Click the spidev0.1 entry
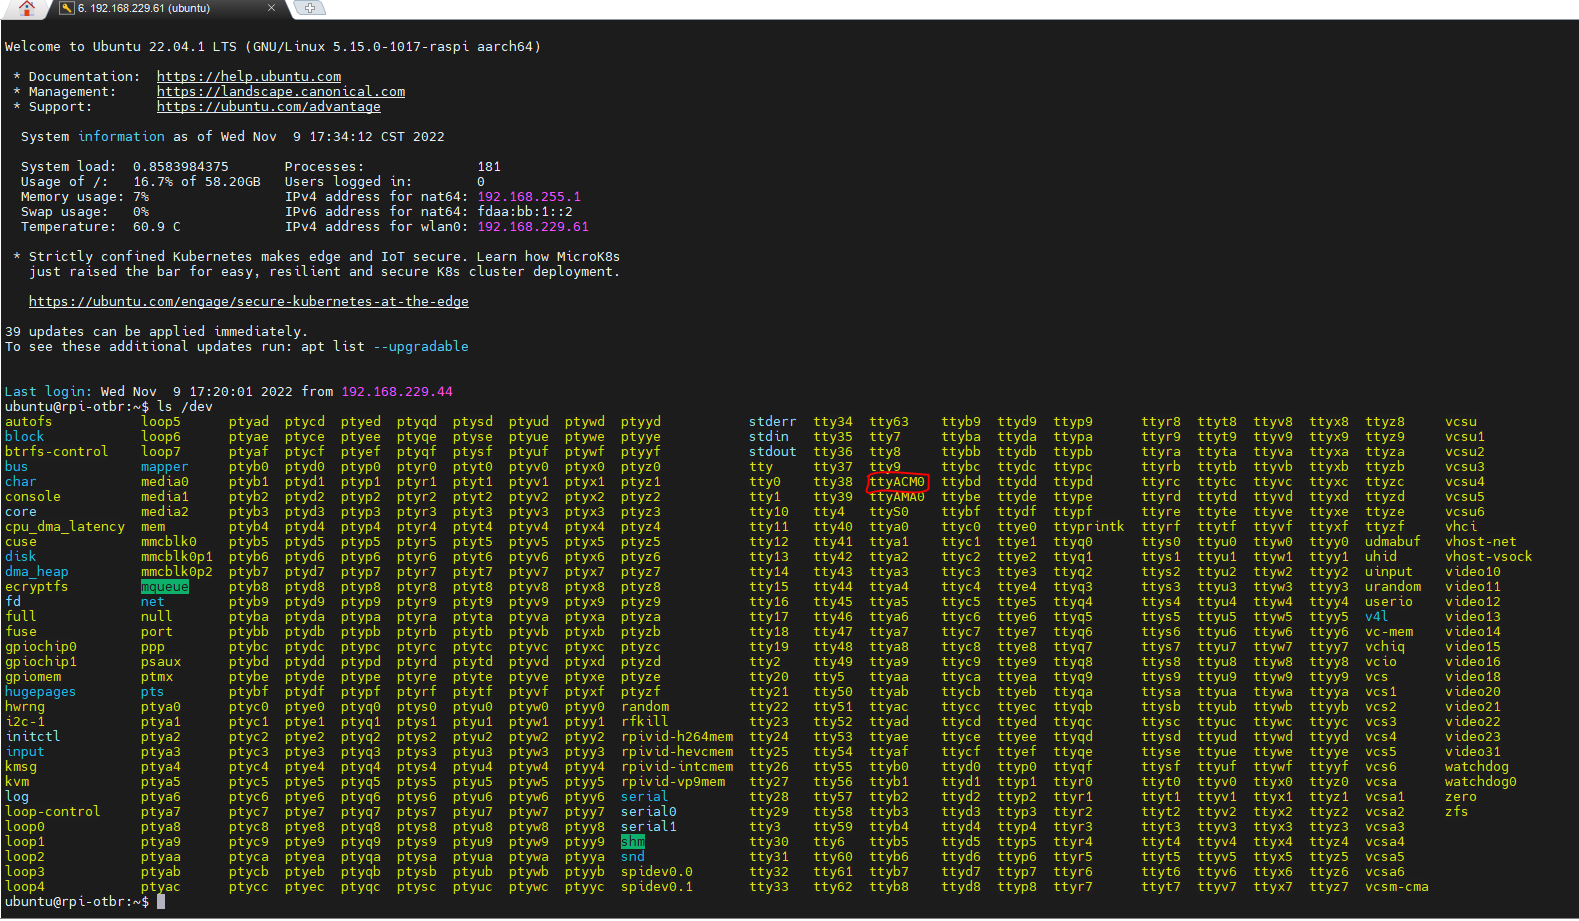 point(657,887)
